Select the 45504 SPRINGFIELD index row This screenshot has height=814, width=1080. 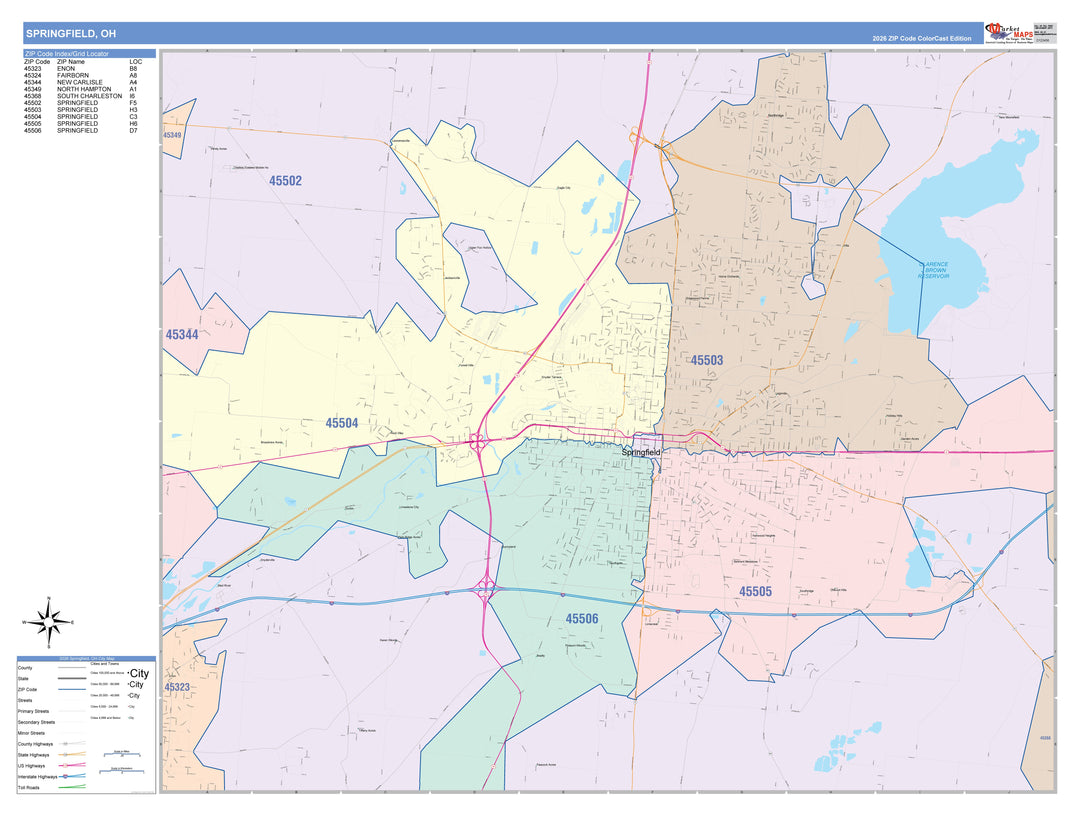[x=83, y=117]
